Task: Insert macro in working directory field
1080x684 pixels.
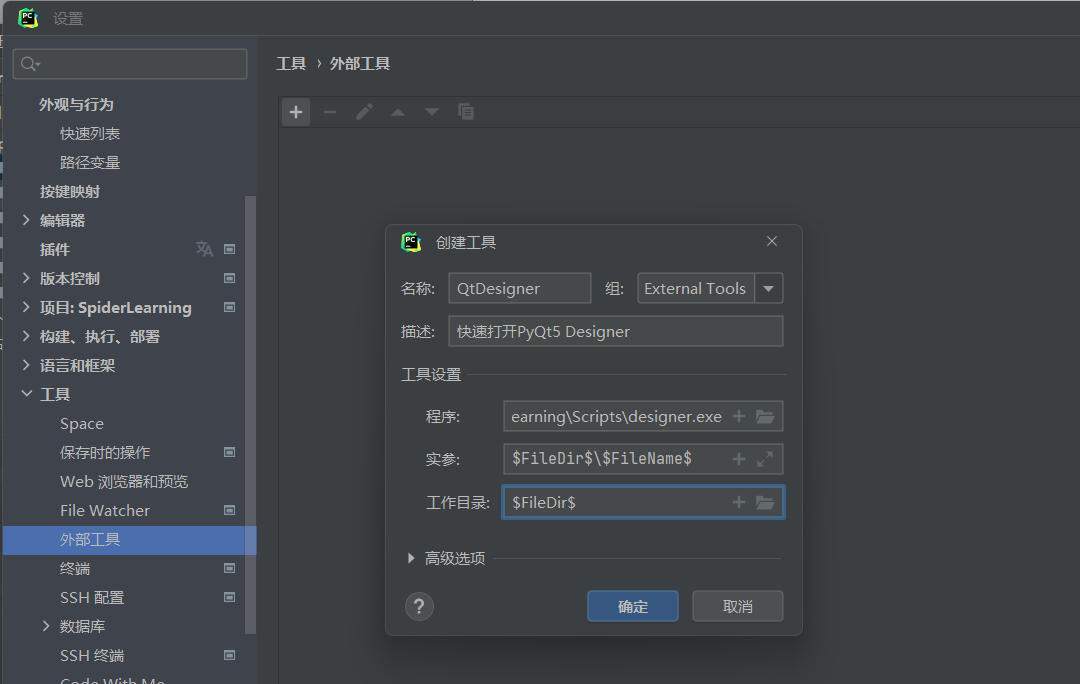Action: point(739,502)
